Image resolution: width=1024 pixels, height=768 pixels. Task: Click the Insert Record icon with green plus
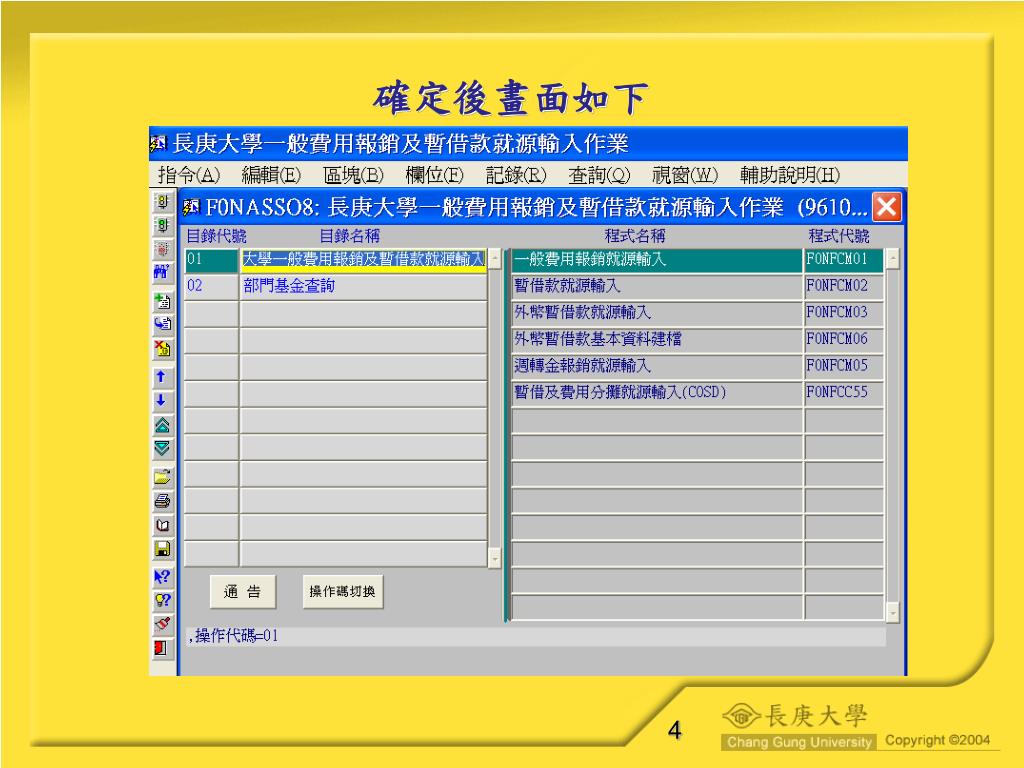tap(162, 301)
